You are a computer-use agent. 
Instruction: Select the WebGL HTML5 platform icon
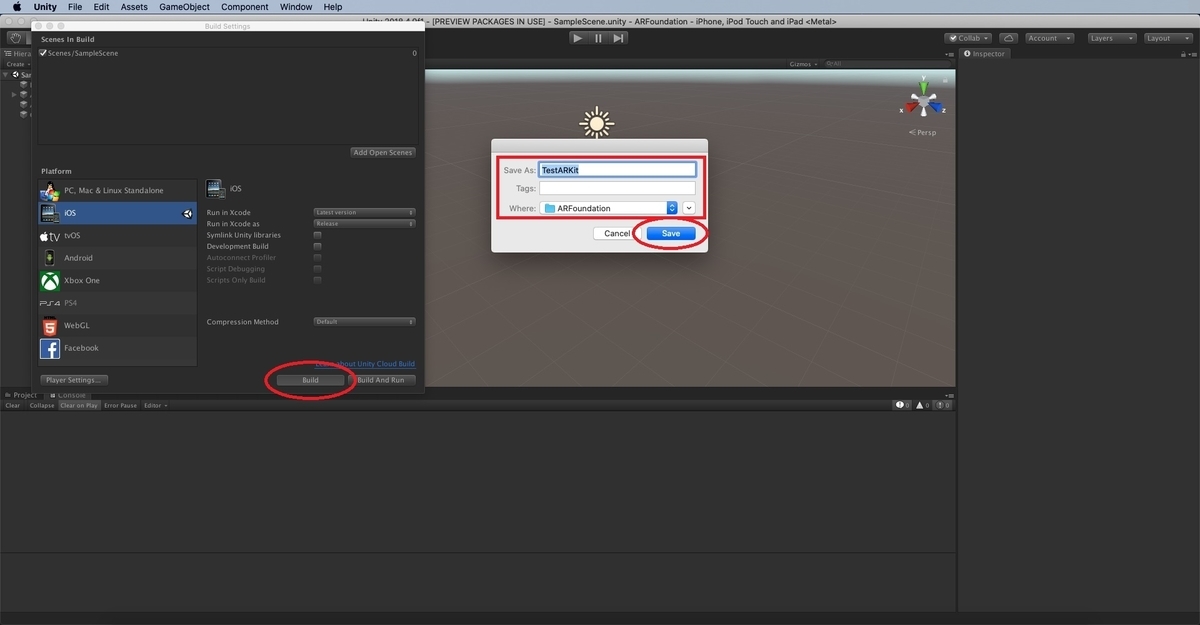tap(50, 326)
